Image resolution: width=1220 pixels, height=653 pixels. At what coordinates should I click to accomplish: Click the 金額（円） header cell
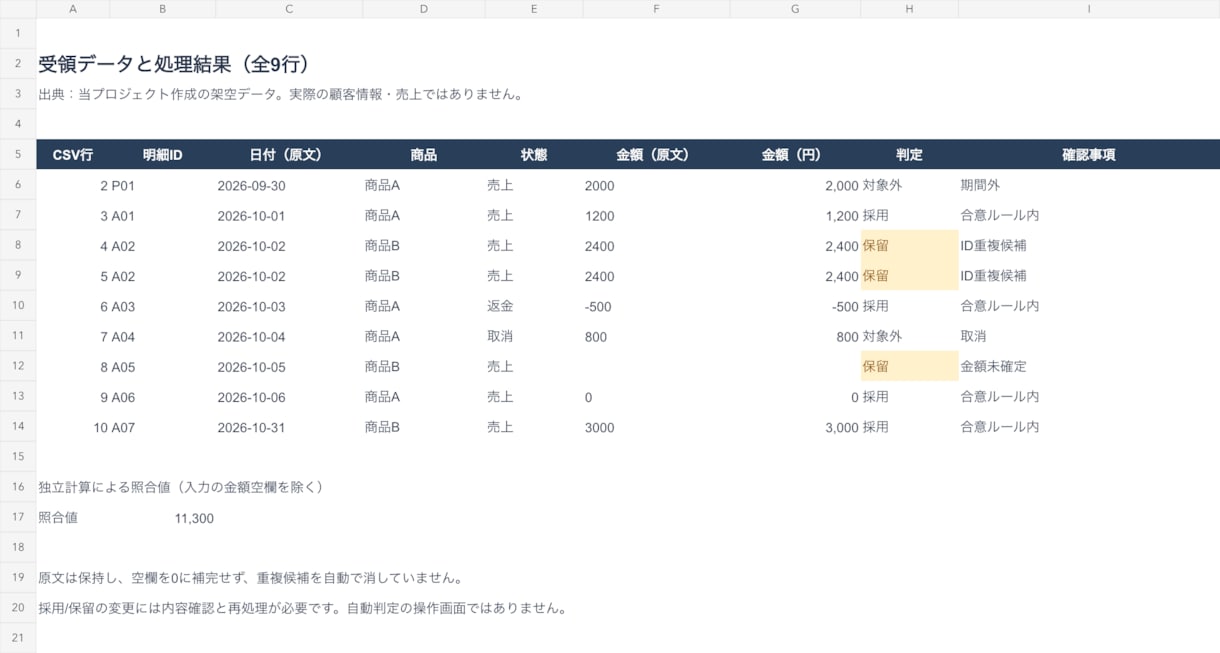(795, 155)
